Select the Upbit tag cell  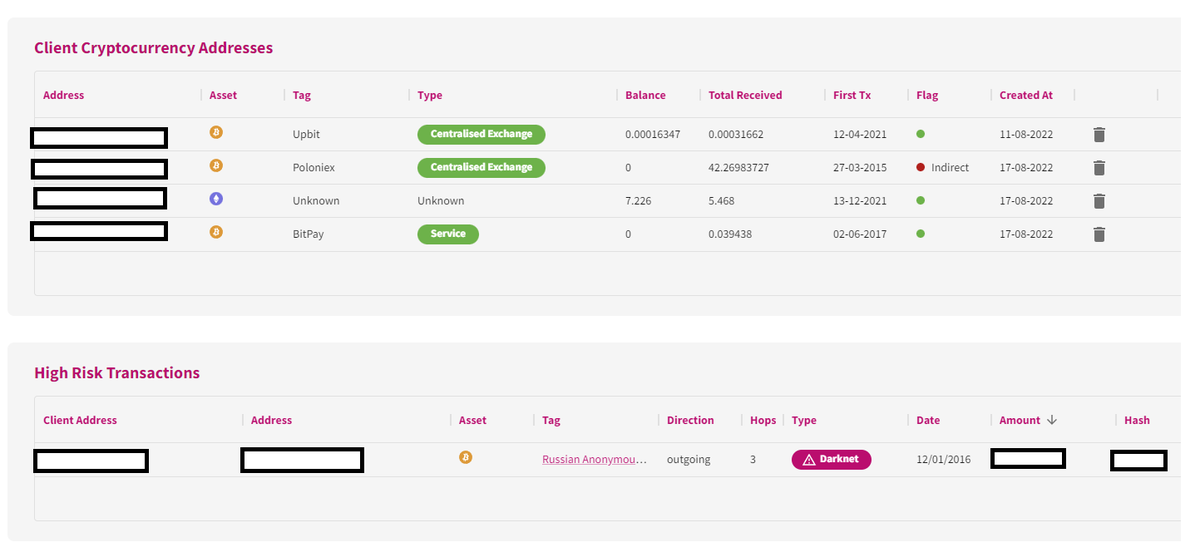click(306, 134)
